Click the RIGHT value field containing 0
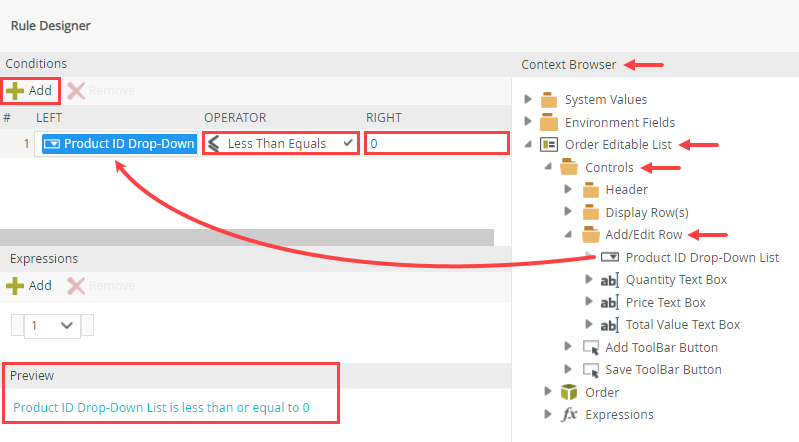799x442 pixels. 437,143
